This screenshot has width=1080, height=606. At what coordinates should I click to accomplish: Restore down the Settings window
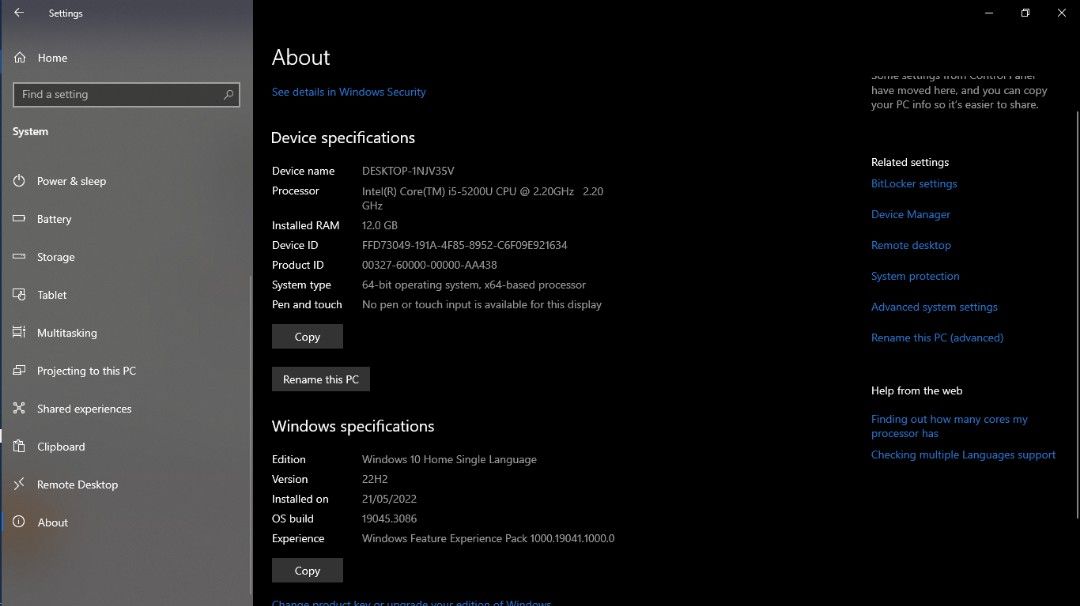[x=1025, y=12]
